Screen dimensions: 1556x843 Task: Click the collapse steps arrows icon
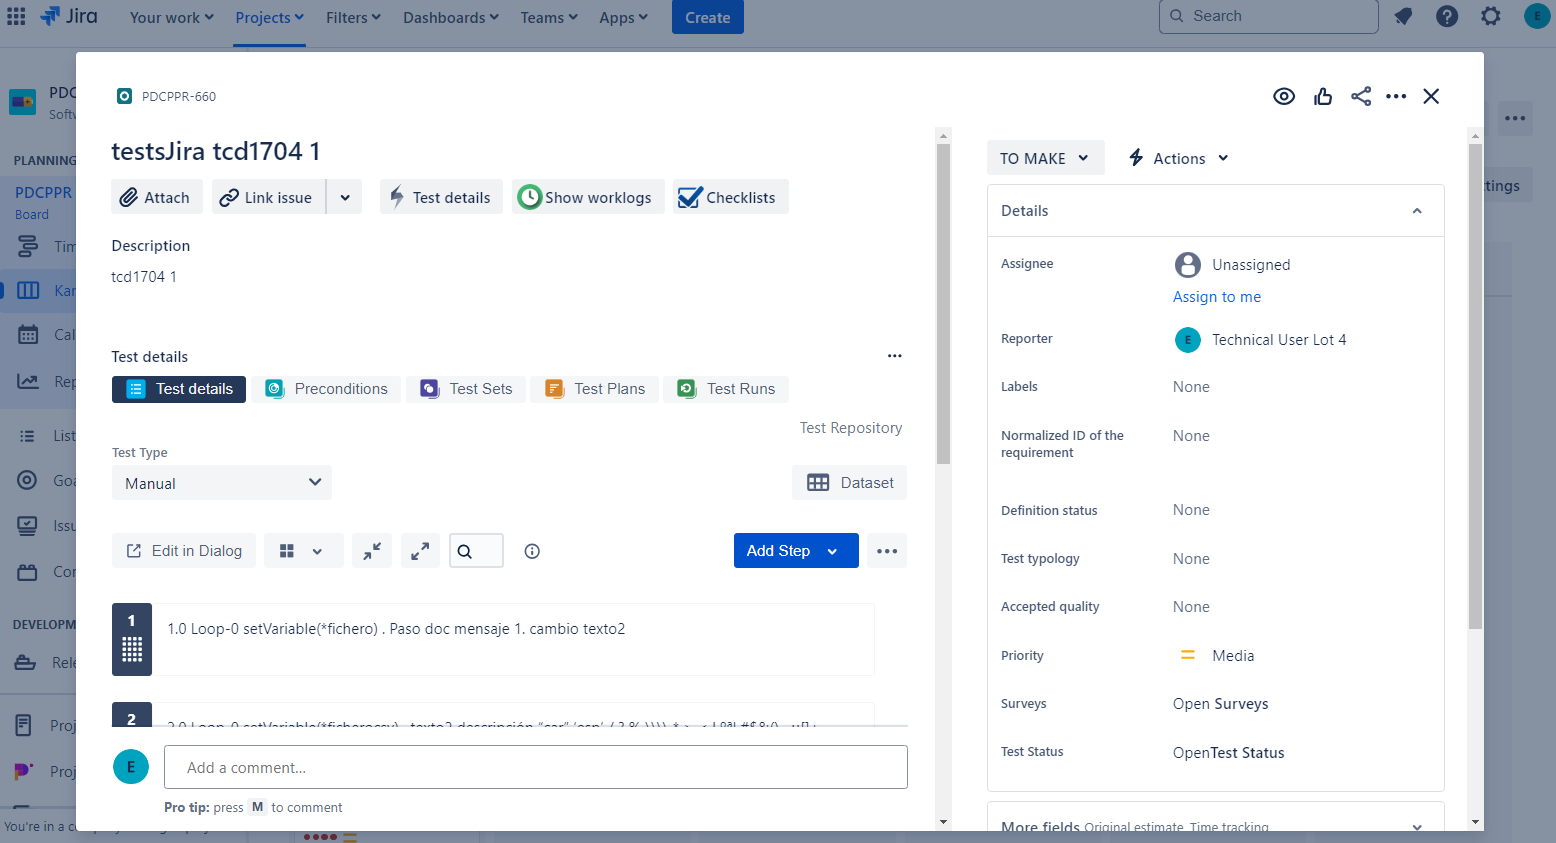click(372, 551)
